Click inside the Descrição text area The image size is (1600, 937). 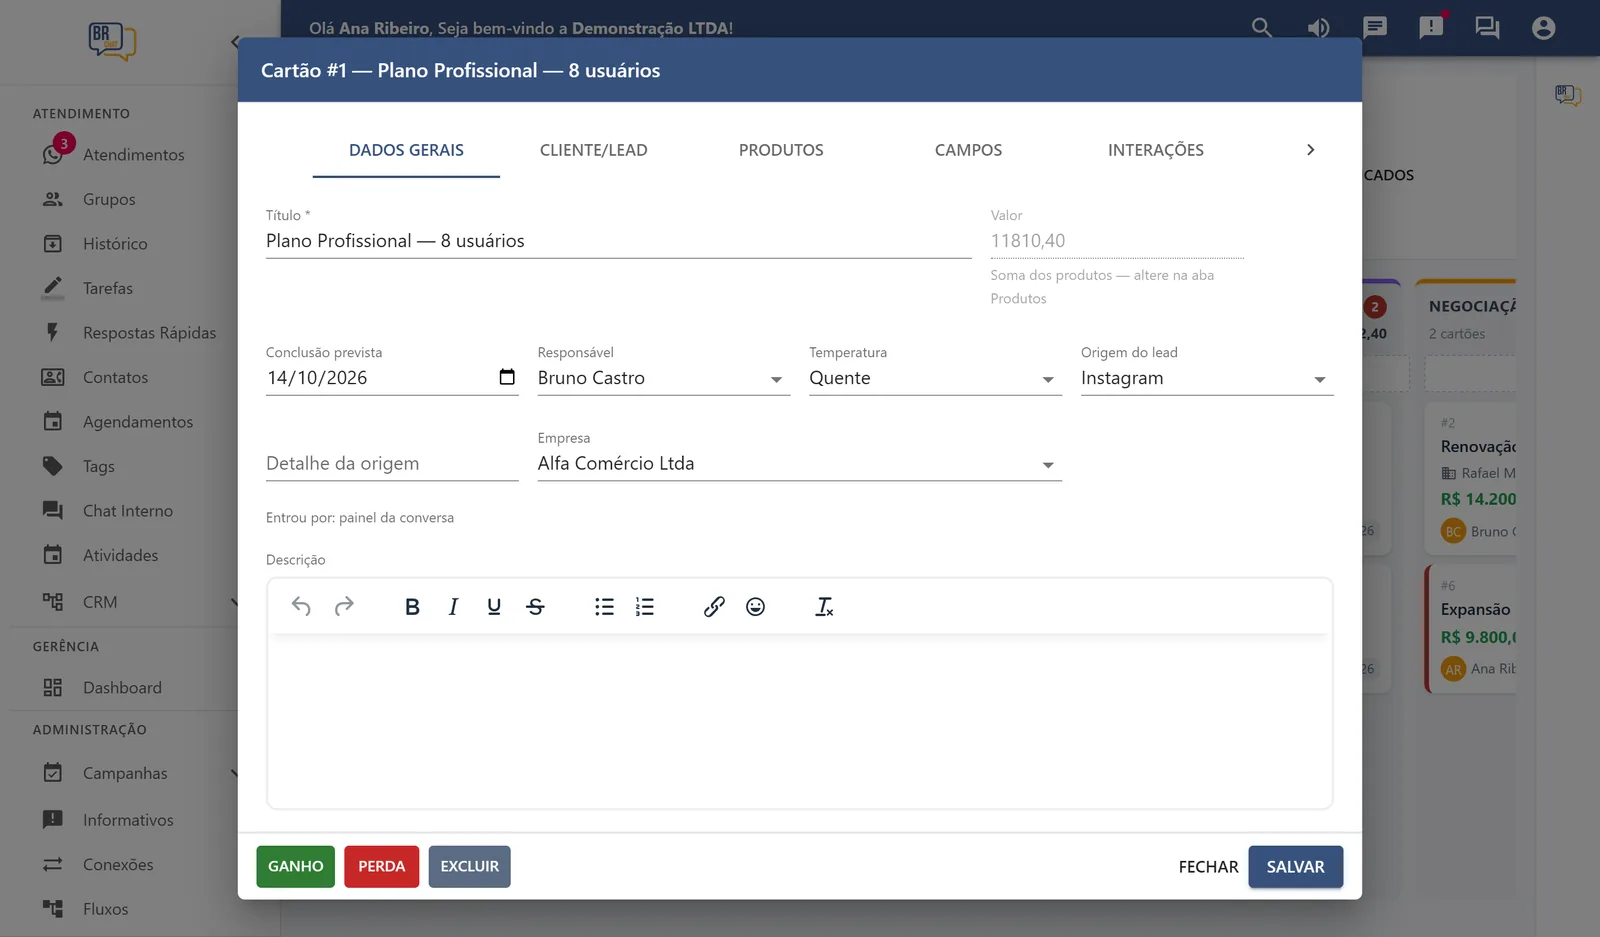click(800, 720)
